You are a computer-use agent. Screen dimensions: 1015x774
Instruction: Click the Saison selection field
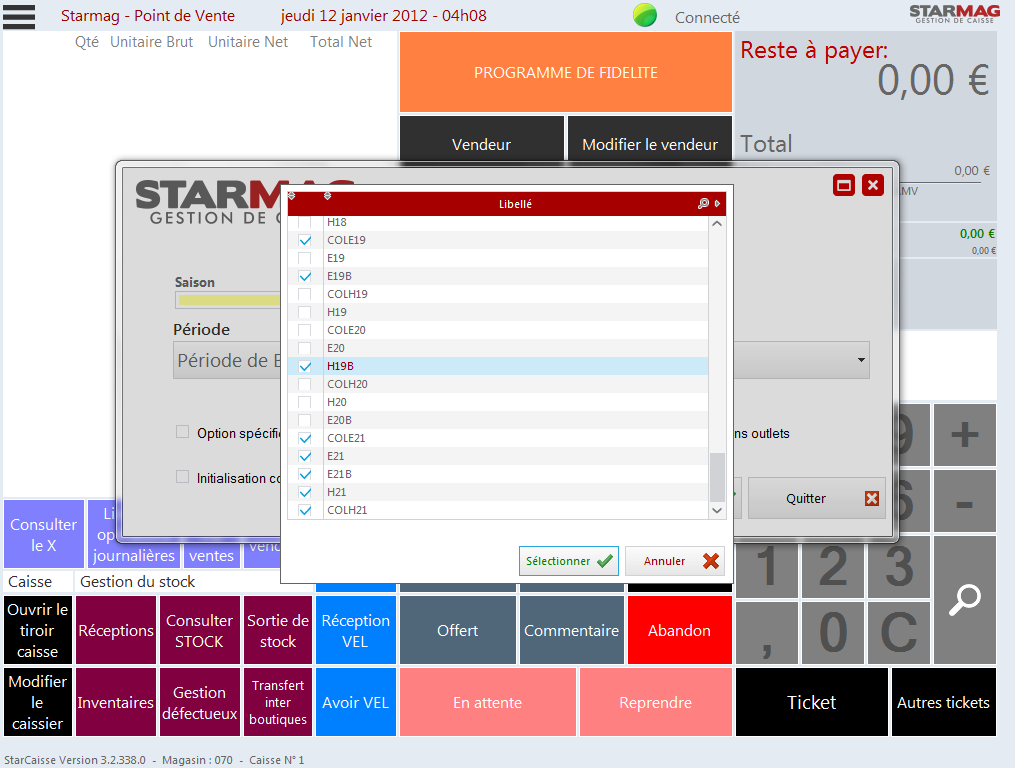228,300
